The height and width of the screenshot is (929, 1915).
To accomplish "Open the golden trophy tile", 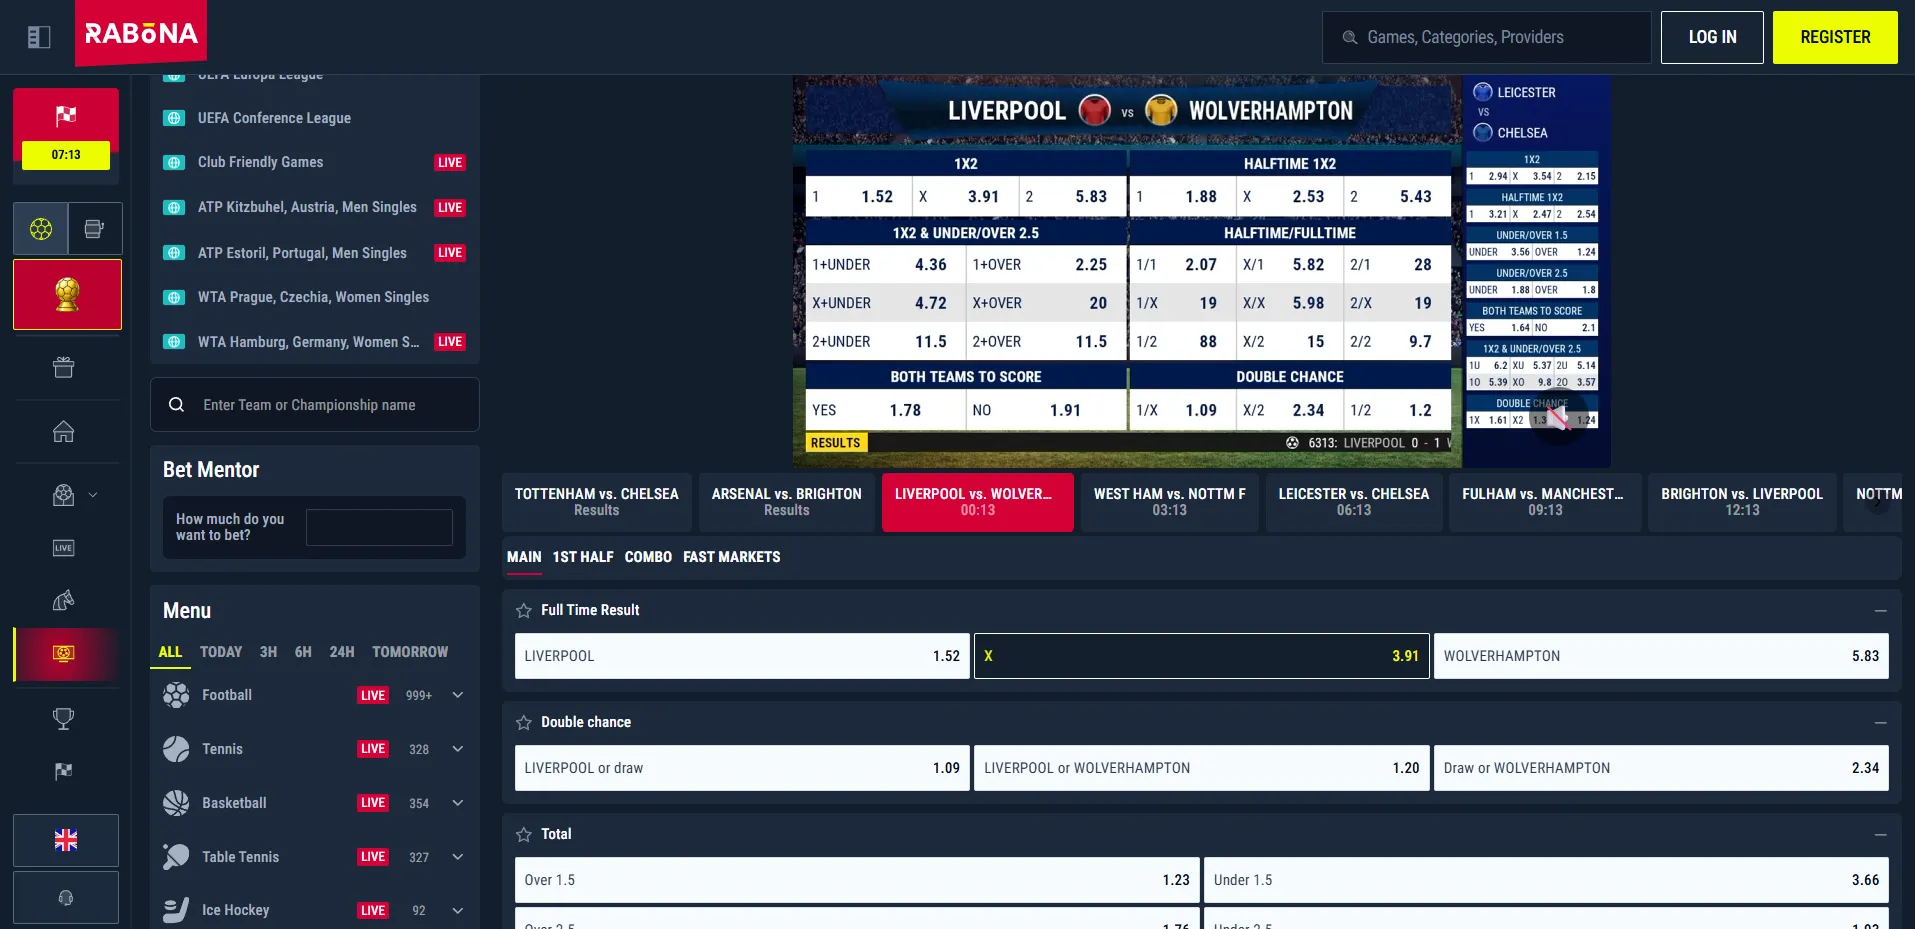I will tap(67, 294).
